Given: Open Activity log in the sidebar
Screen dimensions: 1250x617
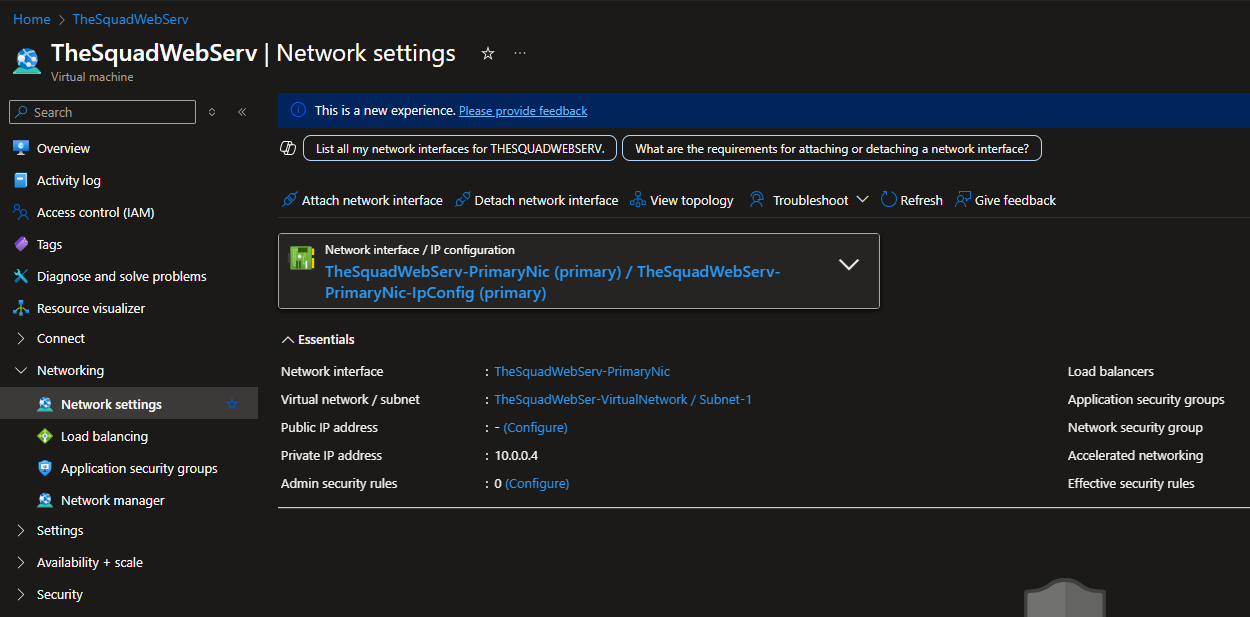Looking at the screenshot, I should click(69, 180).
